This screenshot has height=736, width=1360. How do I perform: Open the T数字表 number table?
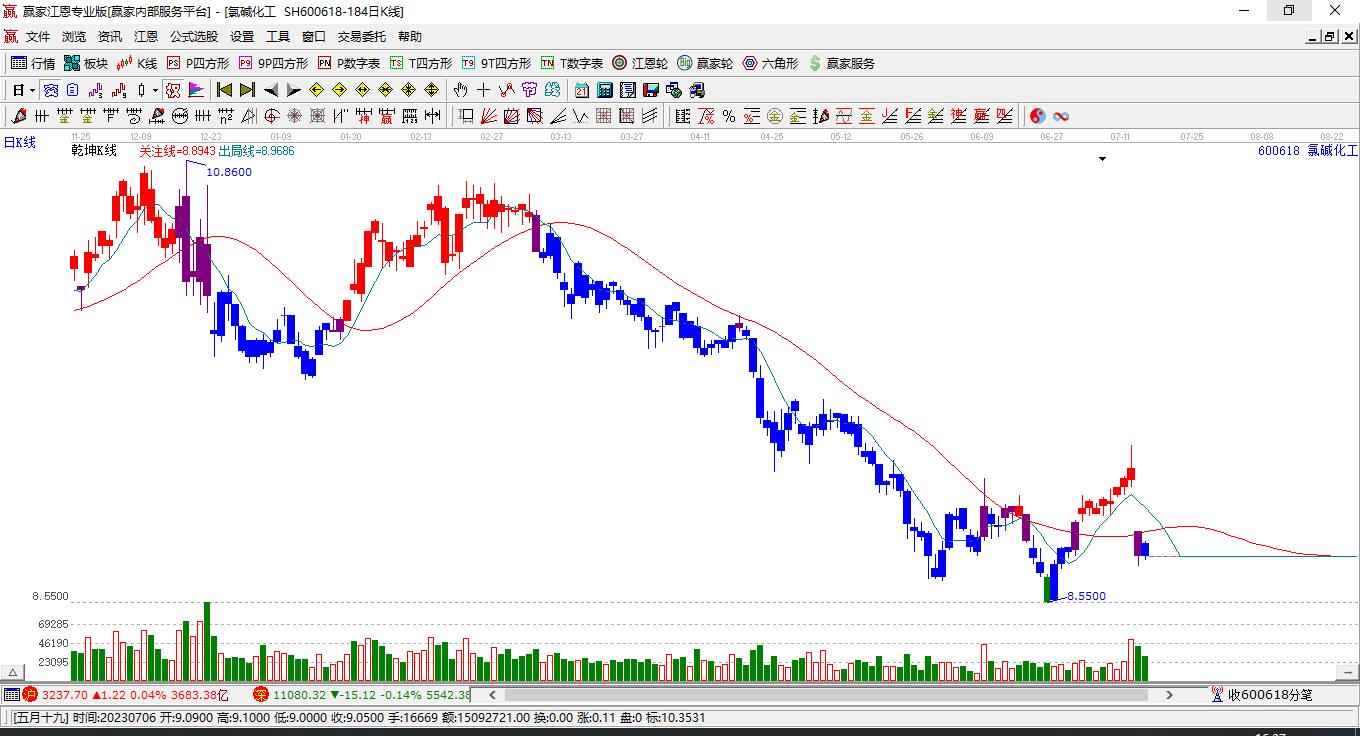[x=571, y=63]
